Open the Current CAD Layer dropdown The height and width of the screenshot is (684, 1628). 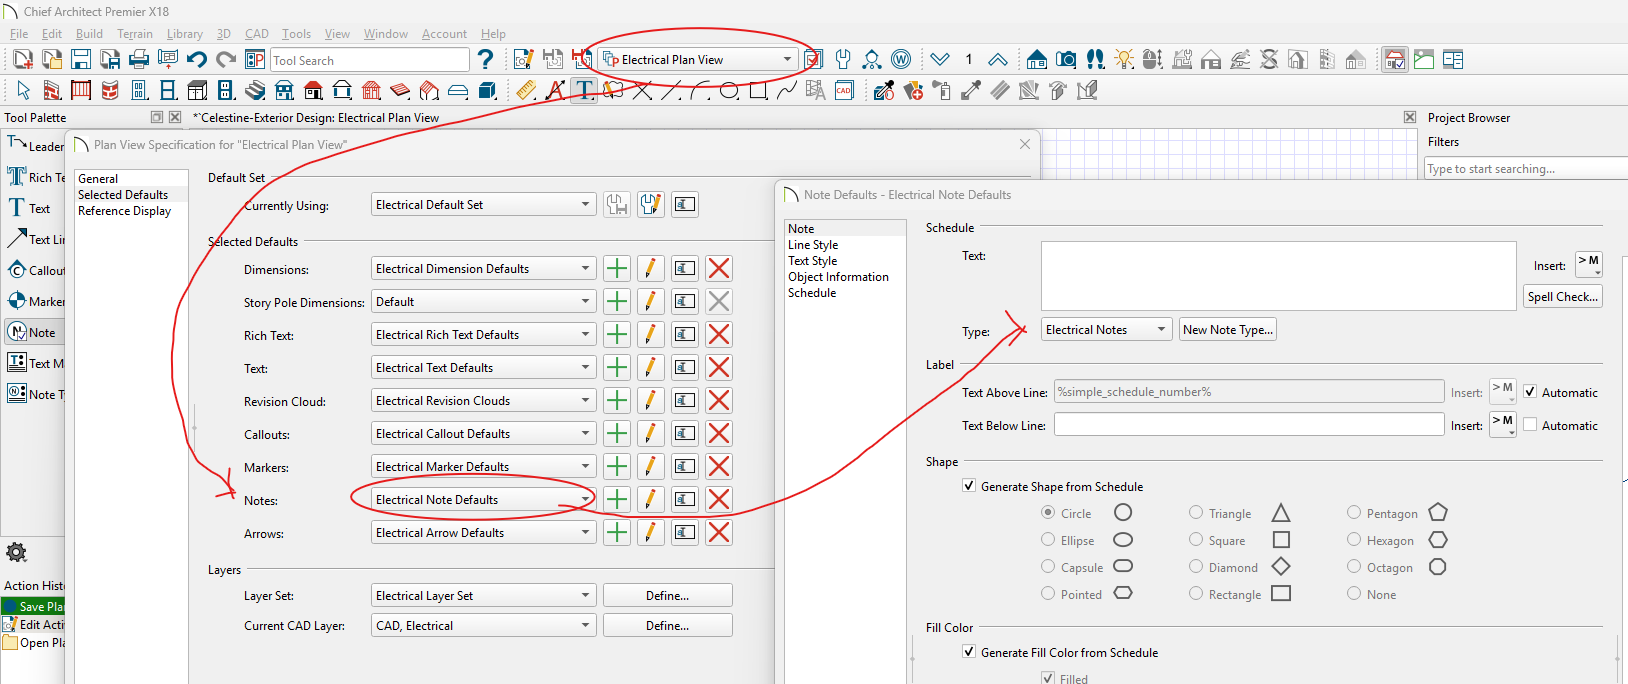click(483, 626)
